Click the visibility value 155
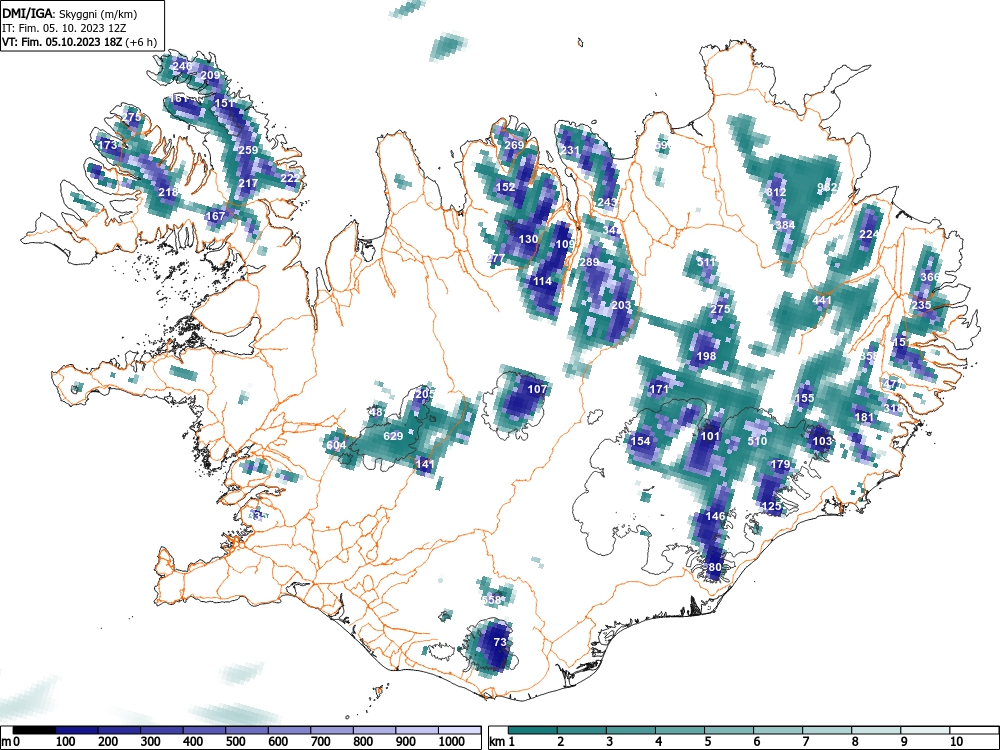This screenshot has height=750, width=1000. 805,398
